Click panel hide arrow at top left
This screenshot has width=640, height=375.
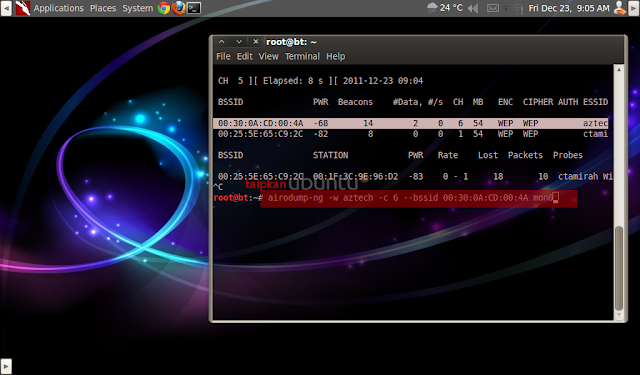pos(6,8)
